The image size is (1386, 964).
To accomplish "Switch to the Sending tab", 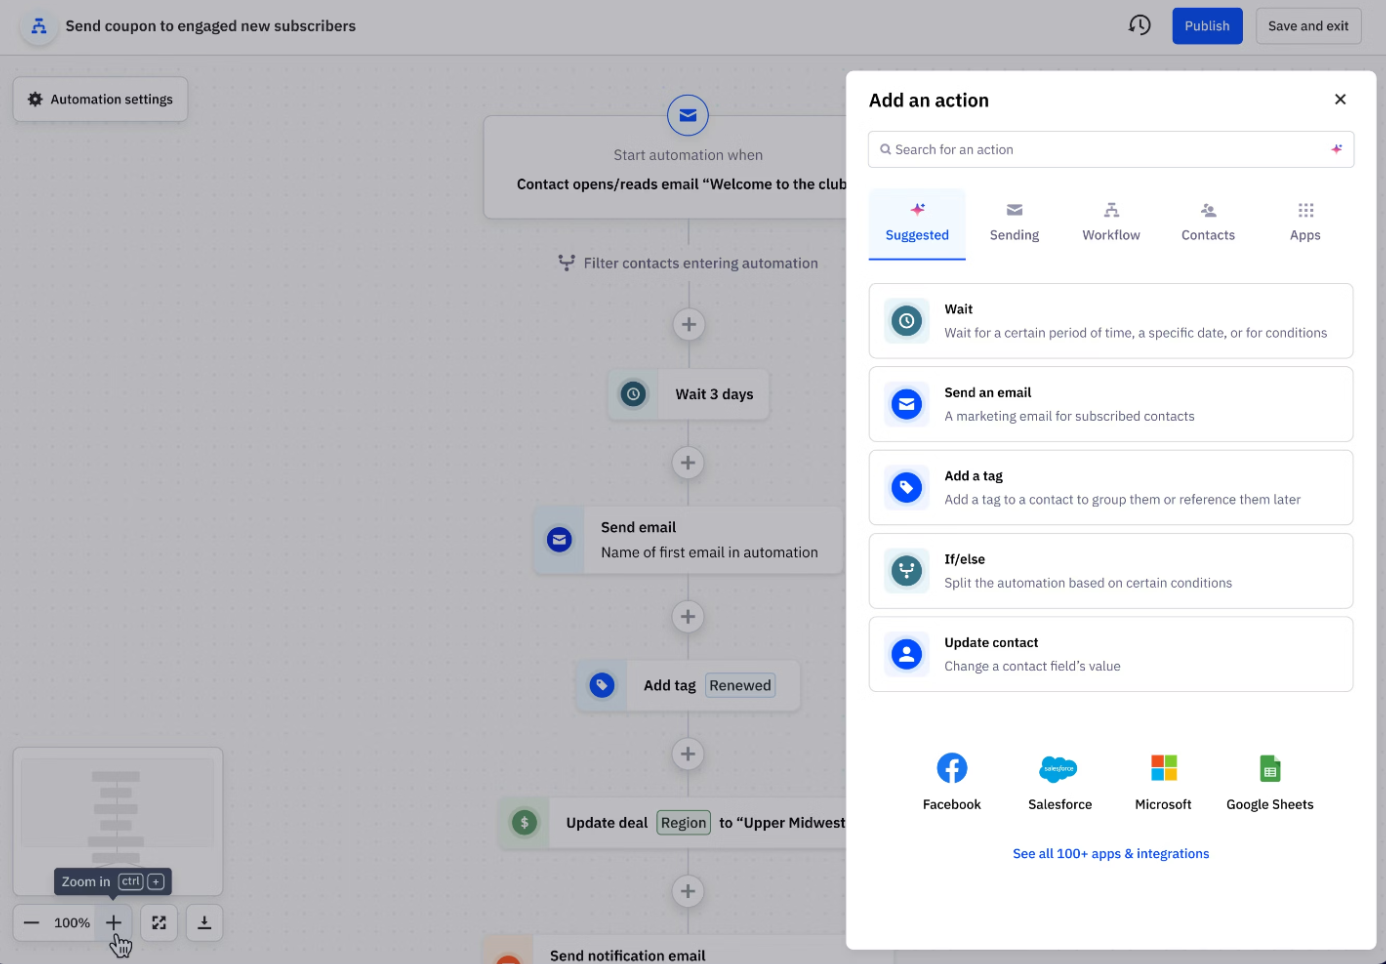I will point(1014,222).
